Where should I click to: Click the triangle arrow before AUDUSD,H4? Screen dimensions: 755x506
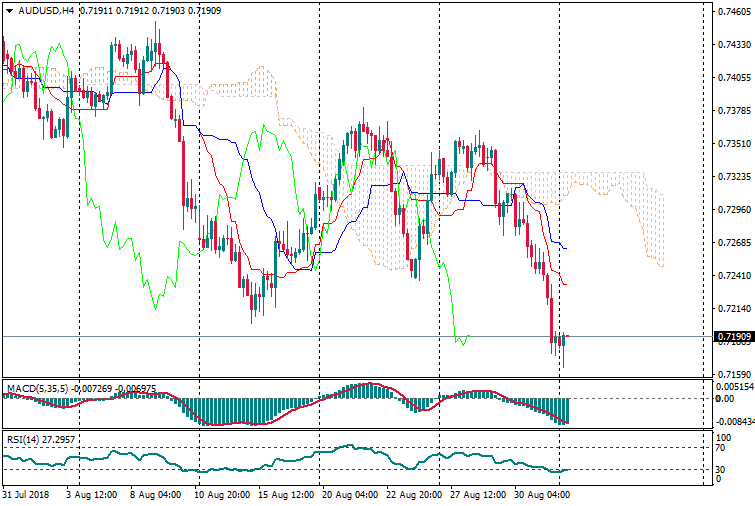point(9,11)
